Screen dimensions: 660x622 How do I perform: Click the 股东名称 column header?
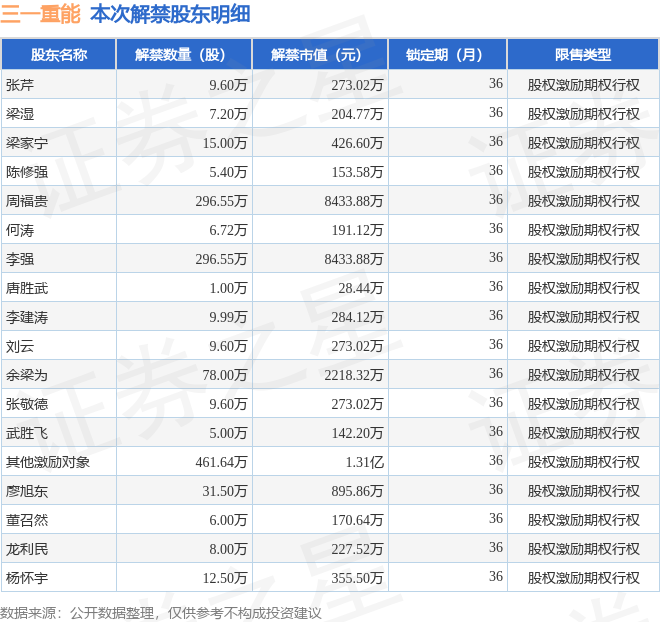59,54
